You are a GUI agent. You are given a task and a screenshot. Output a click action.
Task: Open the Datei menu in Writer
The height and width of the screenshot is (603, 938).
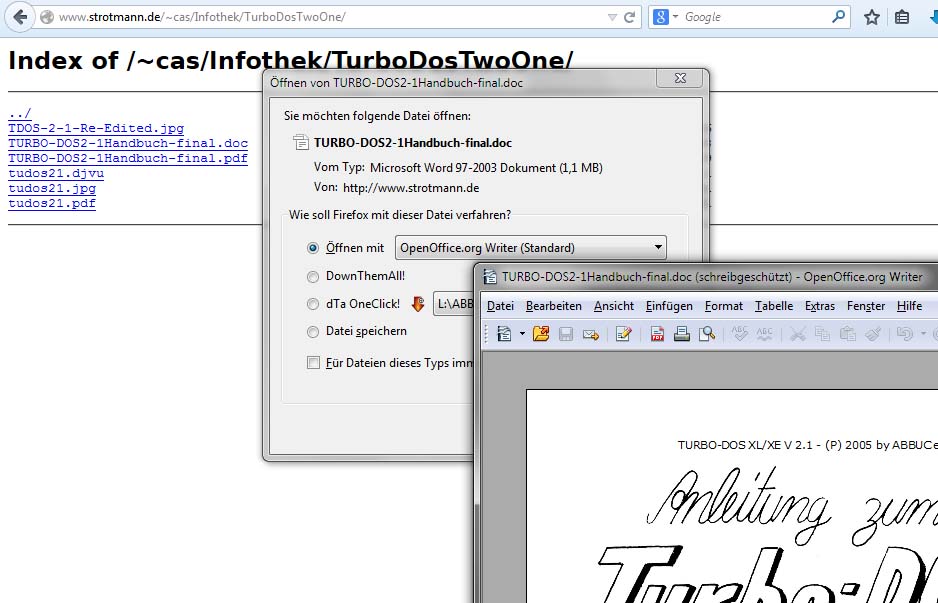coord(500,306)
